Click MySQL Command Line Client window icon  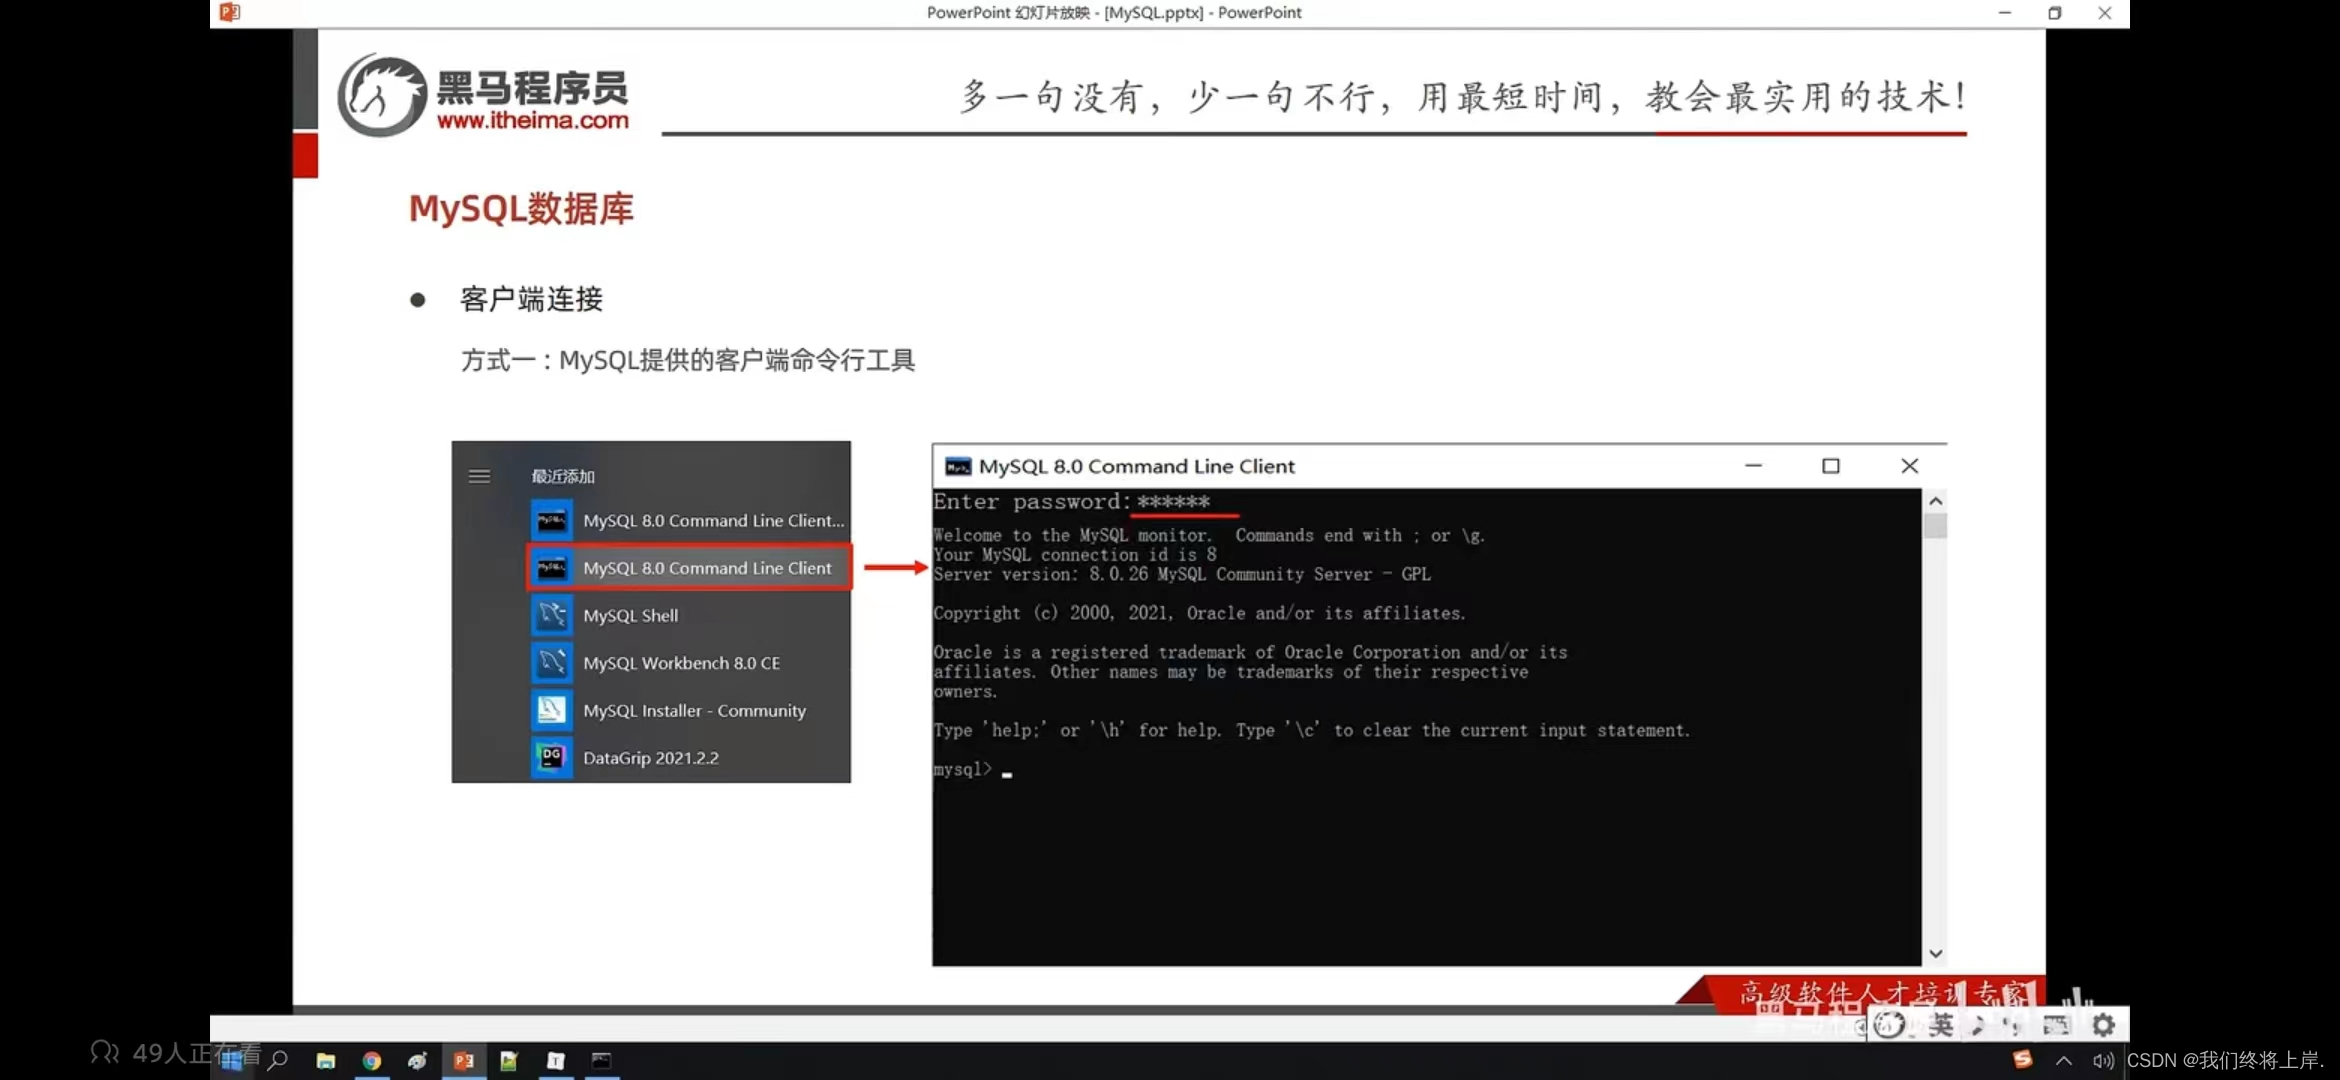(x=958, y=467)
